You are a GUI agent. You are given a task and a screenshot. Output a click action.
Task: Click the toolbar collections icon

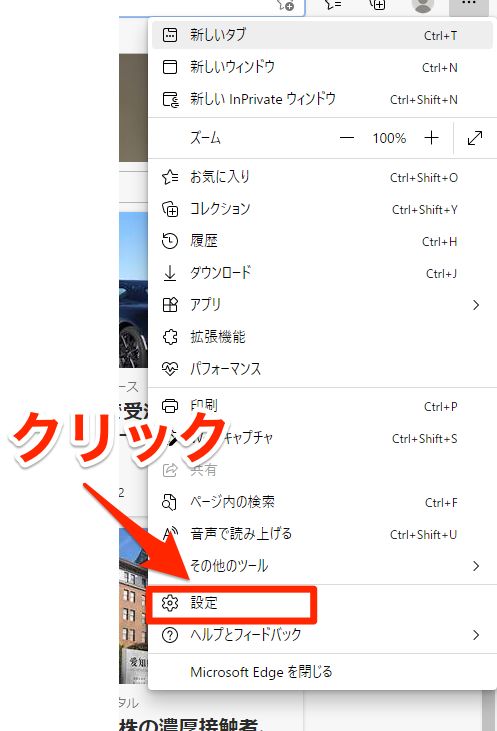point(378,5)
